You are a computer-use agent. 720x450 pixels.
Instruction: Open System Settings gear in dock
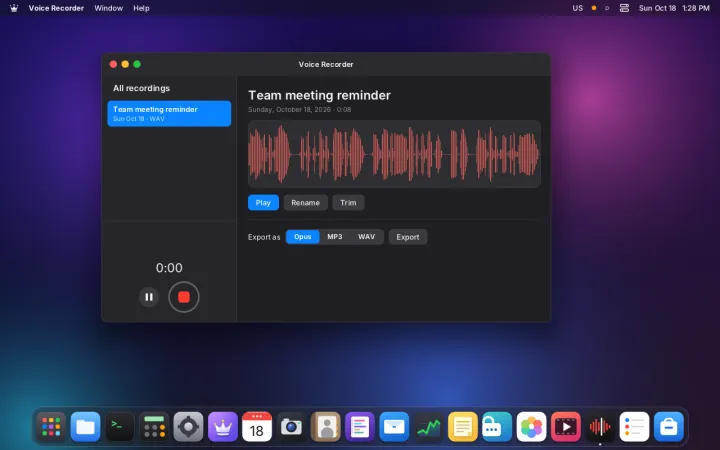pyautogui.click(x=188, y=427)
